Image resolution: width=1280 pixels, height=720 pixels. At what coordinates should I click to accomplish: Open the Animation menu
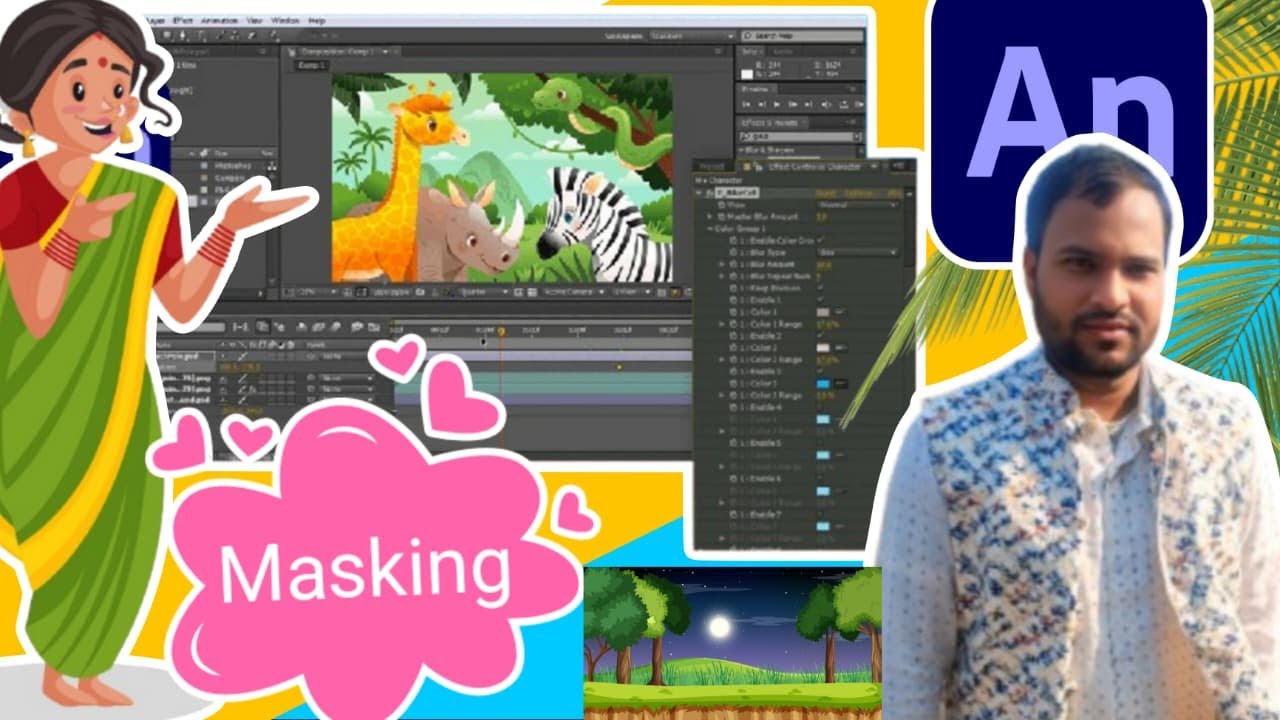tap(219, 20)
